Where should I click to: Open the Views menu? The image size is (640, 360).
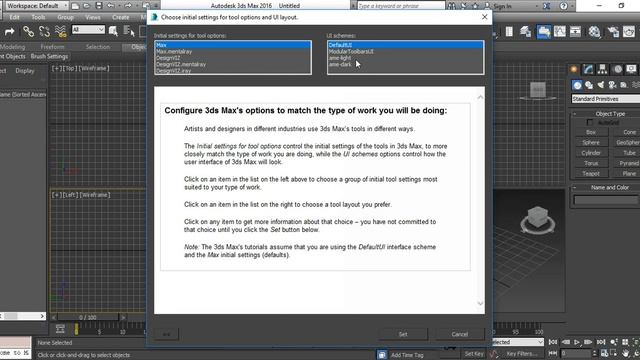click(x=93, y=17)
